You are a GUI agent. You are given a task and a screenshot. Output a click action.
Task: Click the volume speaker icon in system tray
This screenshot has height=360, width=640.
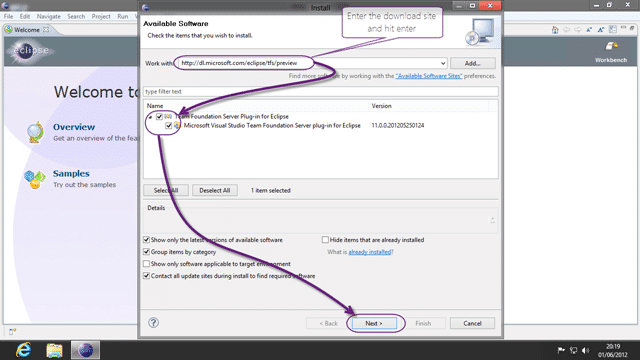[586, 350]
